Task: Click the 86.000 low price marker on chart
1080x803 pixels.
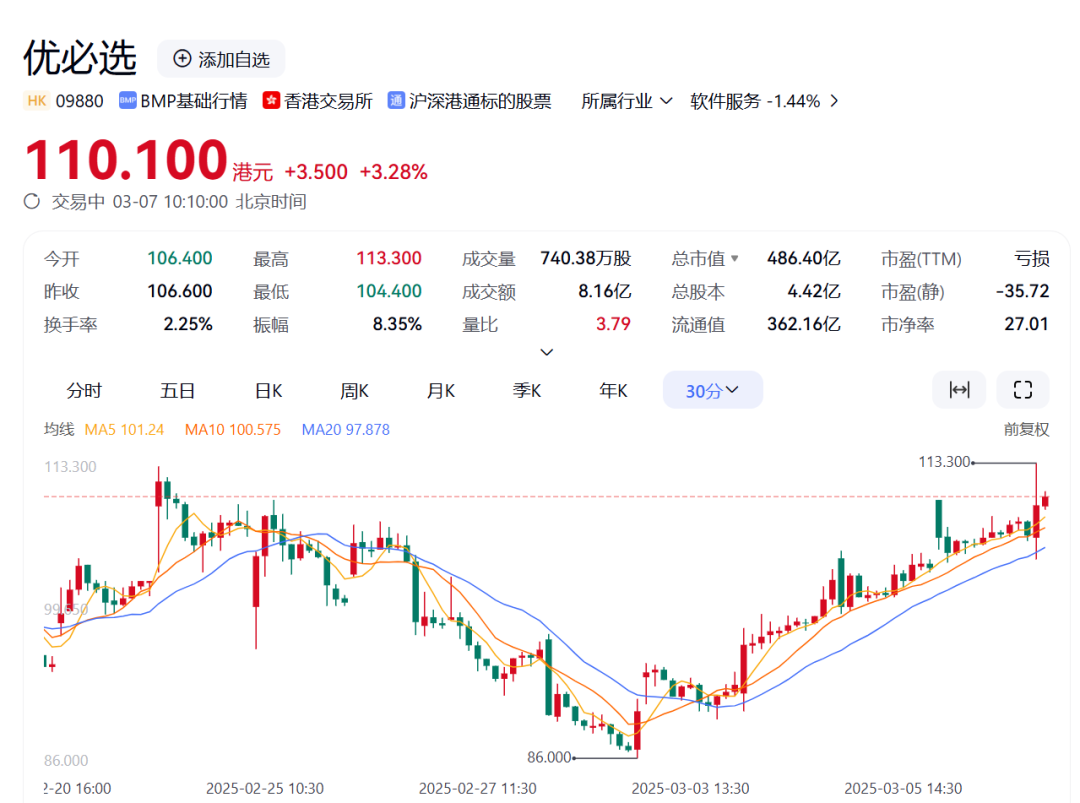Action: pos(549,757)
